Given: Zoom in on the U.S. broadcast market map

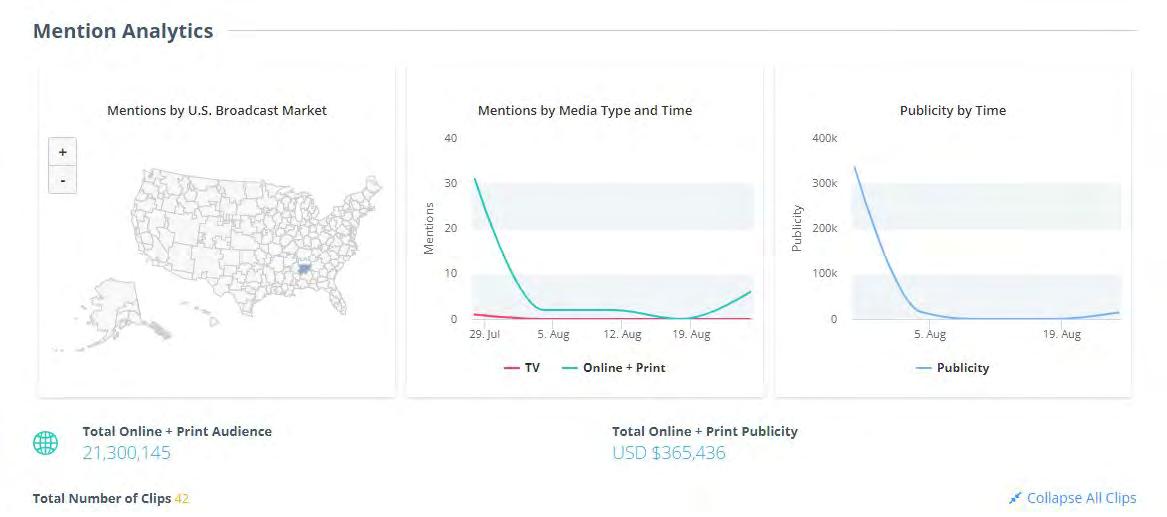Looking at the screenshot, I should click(62, 152).
